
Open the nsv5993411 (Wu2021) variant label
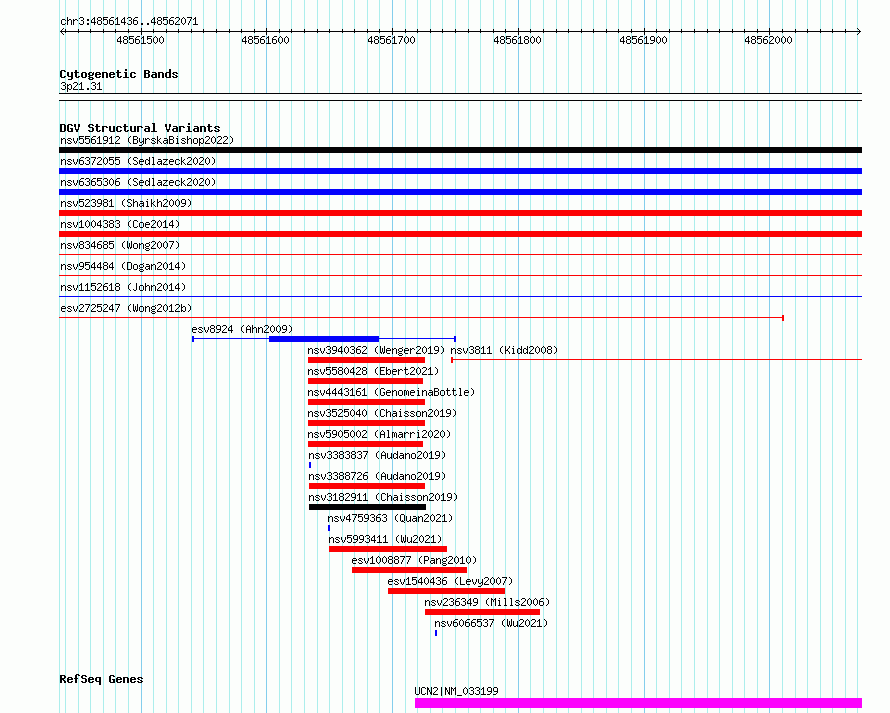(385, 539)
